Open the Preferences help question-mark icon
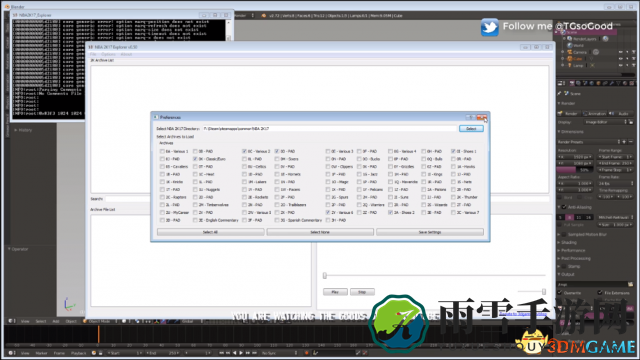The width and height of the screenshot is (640, 360). coord(471,117)
